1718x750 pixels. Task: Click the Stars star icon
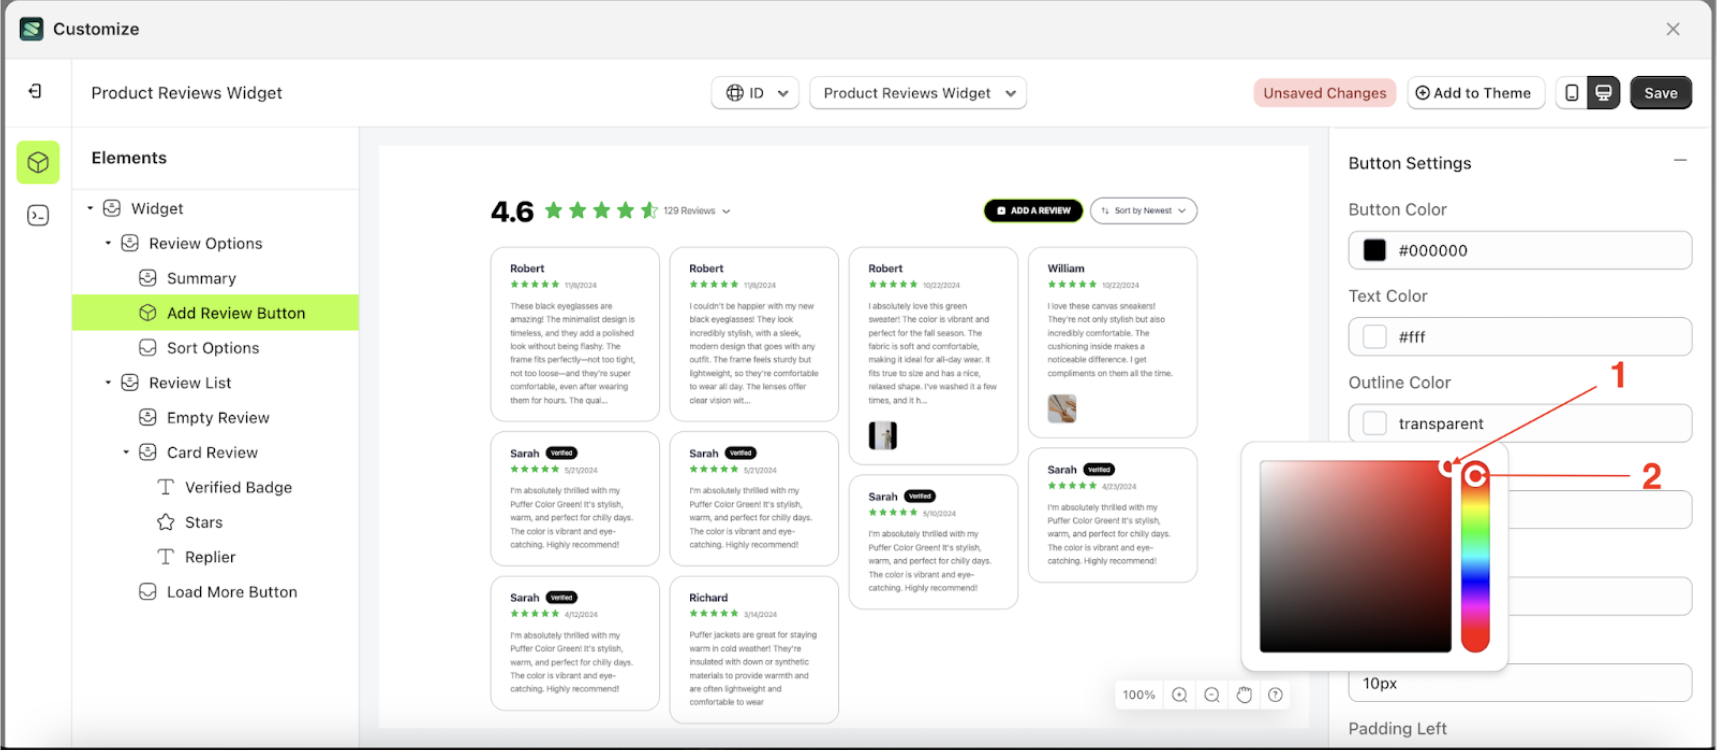(x=166, y=522)
